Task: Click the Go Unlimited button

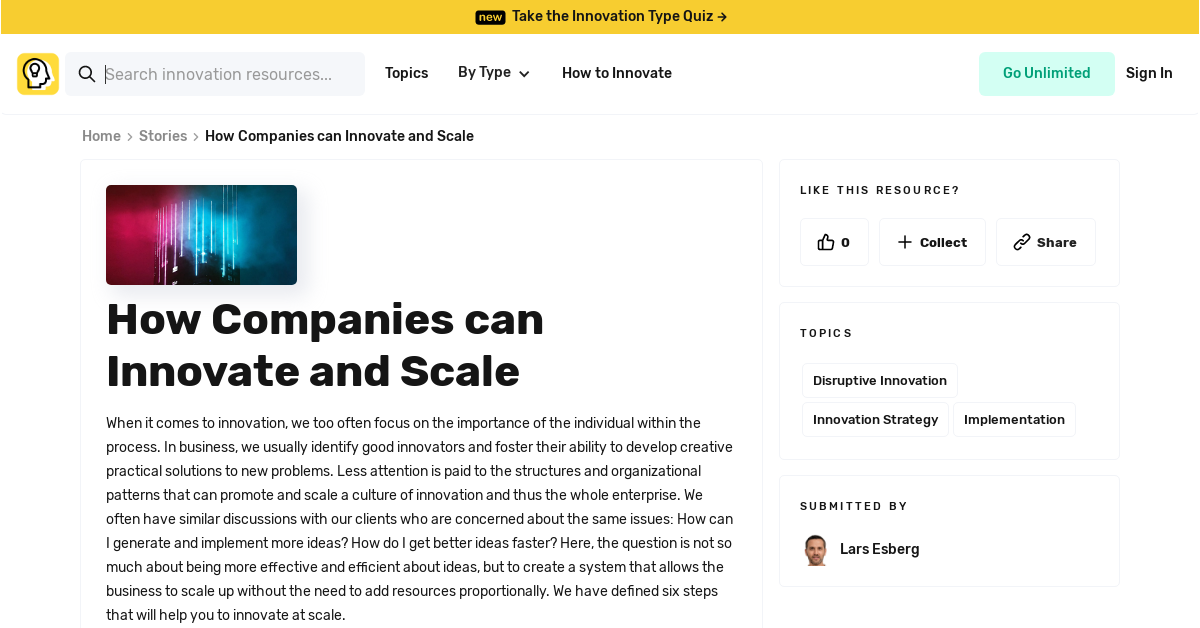Action: pos(1047,73)
